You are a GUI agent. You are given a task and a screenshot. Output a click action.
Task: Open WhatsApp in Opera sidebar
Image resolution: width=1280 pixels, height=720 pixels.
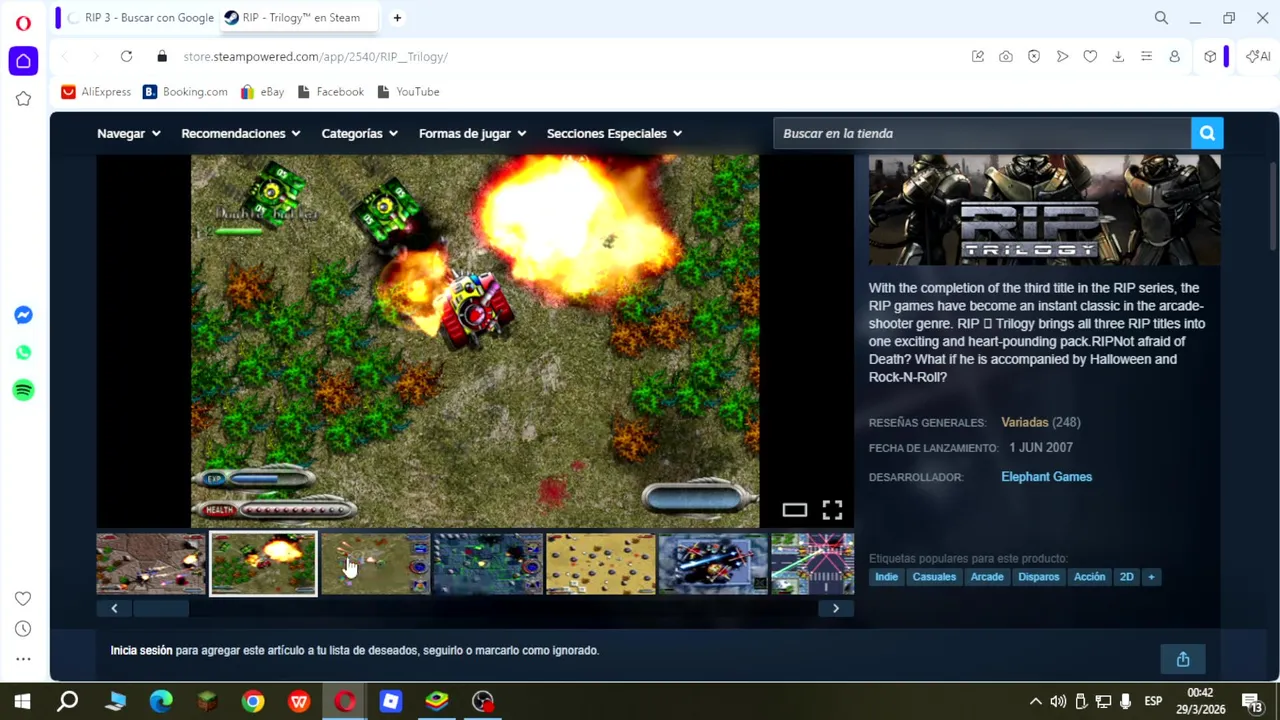pyautogui.click(x=23, y=352)
